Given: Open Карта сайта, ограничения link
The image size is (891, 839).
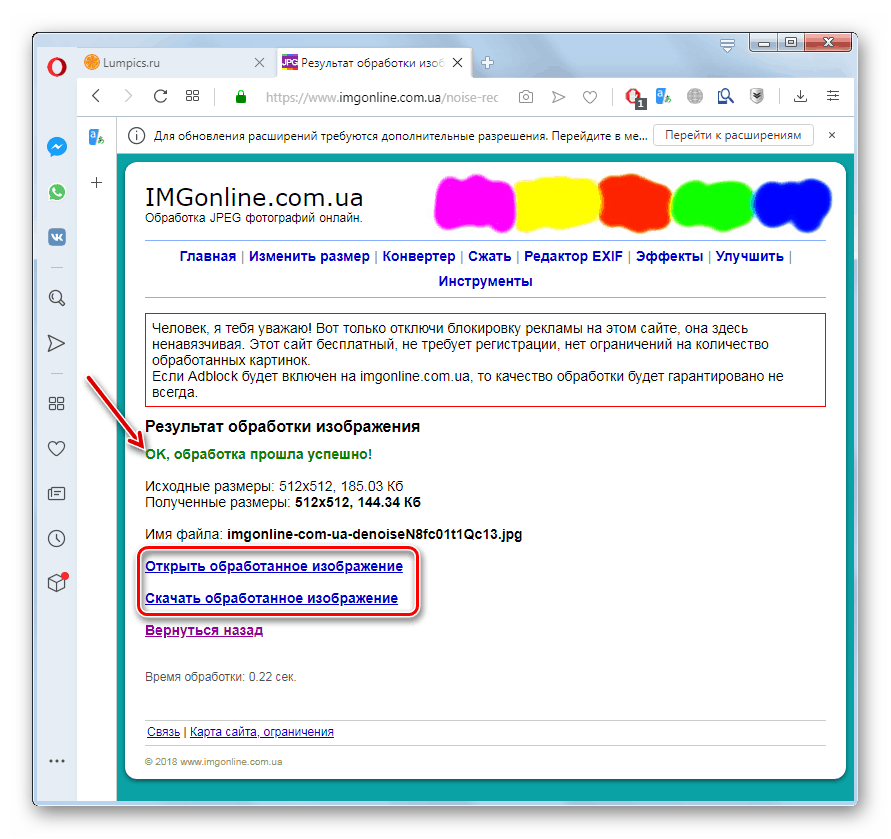Looking at the screenshot, I should pos(262,732).
